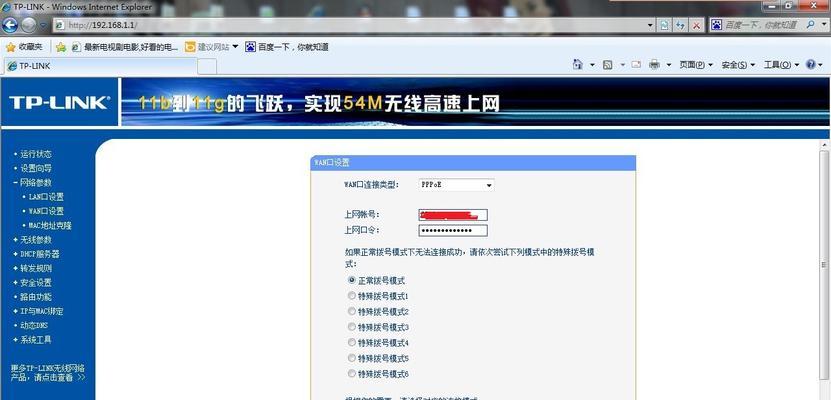831x400 pixels.
Task: Click the RSS feeds icon
Action: pos(607,65)
